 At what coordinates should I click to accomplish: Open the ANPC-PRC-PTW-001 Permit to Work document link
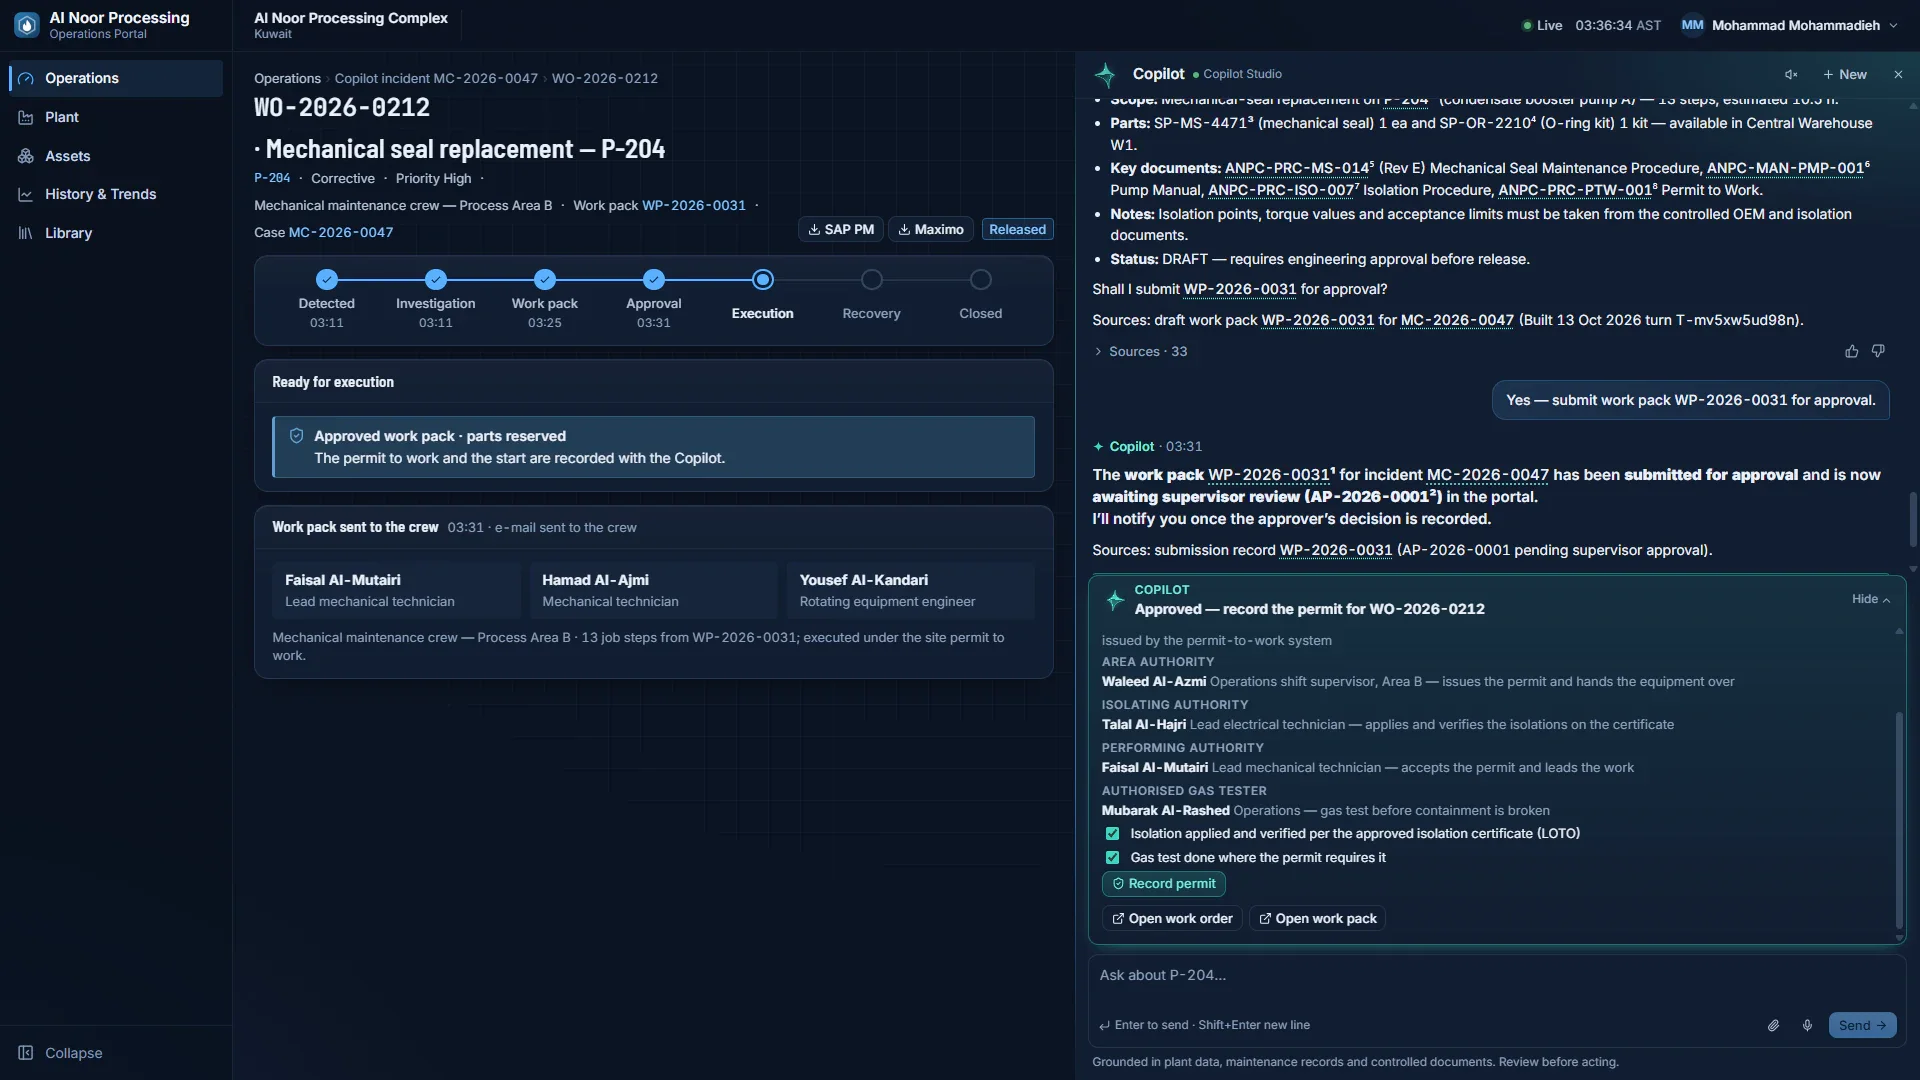click(x=1577, y=190)
